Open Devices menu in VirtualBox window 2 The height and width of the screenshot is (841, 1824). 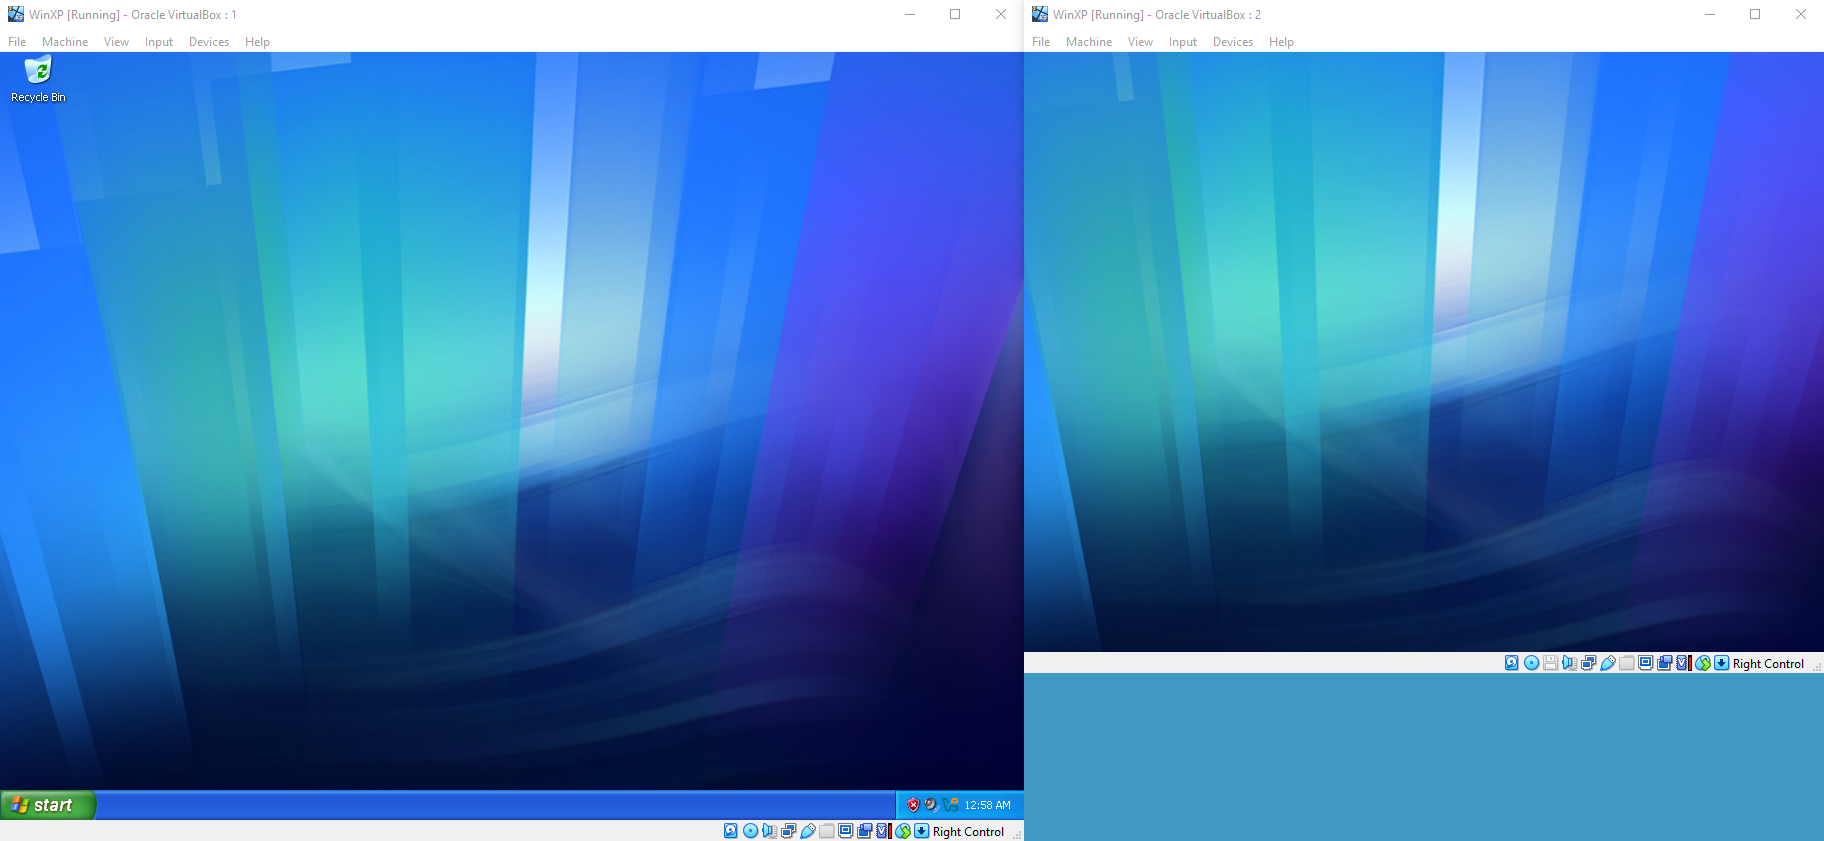click(1233, 42)
